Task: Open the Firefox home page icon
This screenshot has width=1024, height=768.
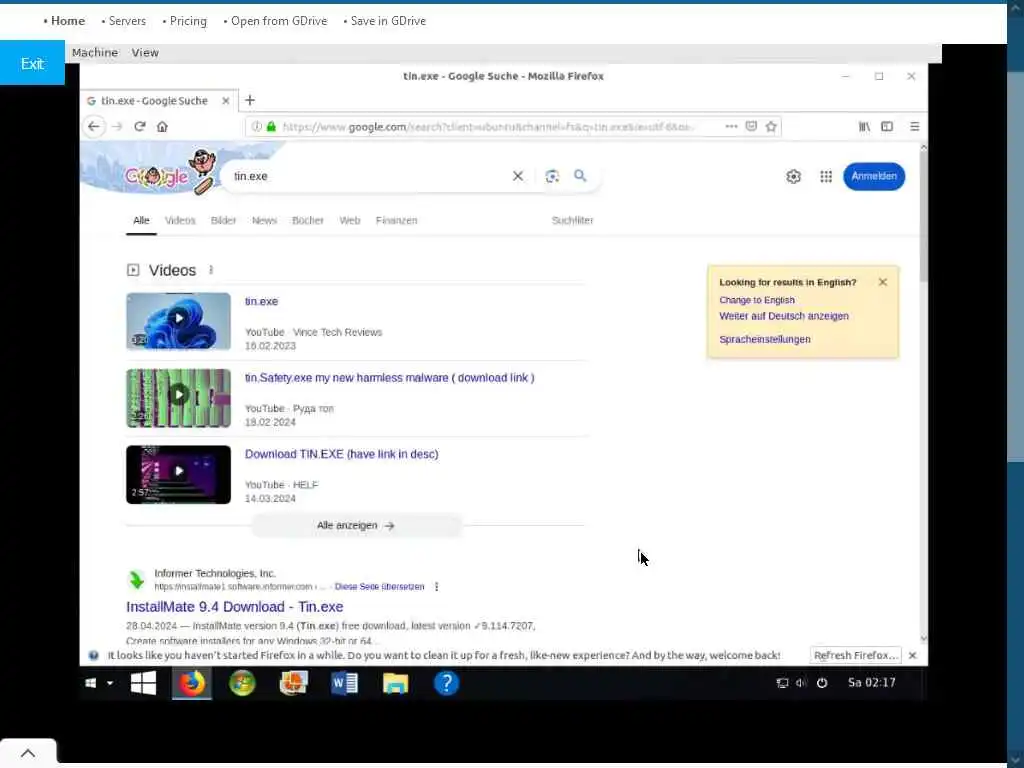Action: [x=162, y=127]
